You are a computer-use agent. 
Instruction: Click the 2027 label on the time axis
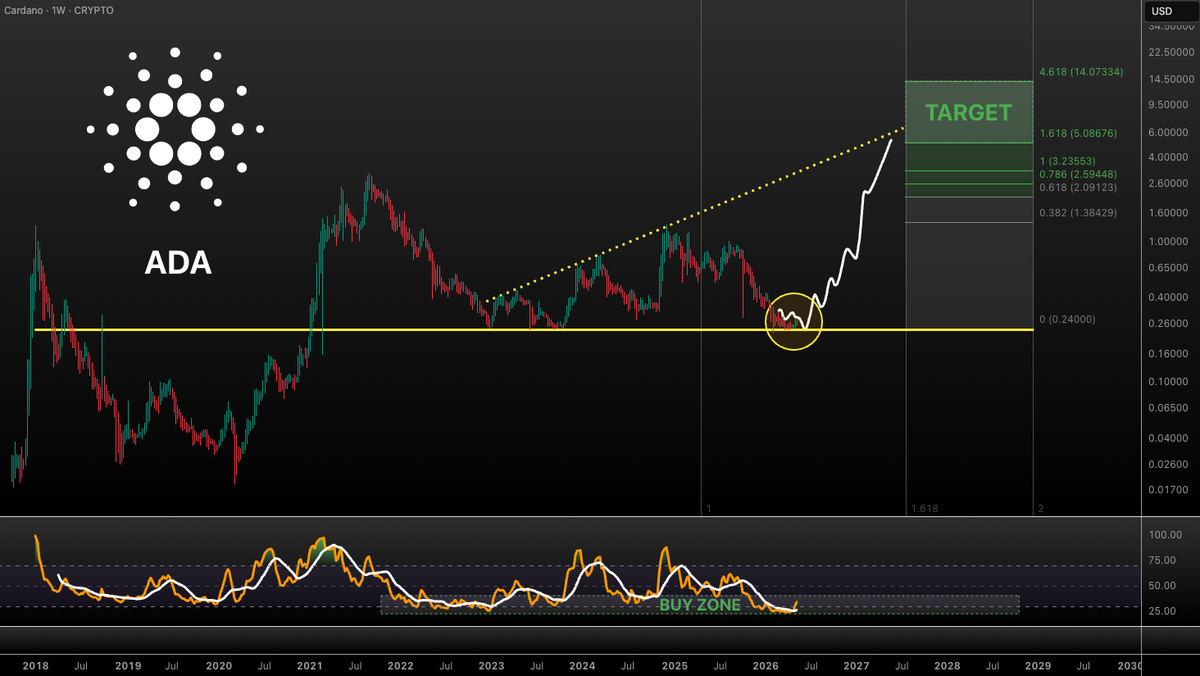coord(857,665)
